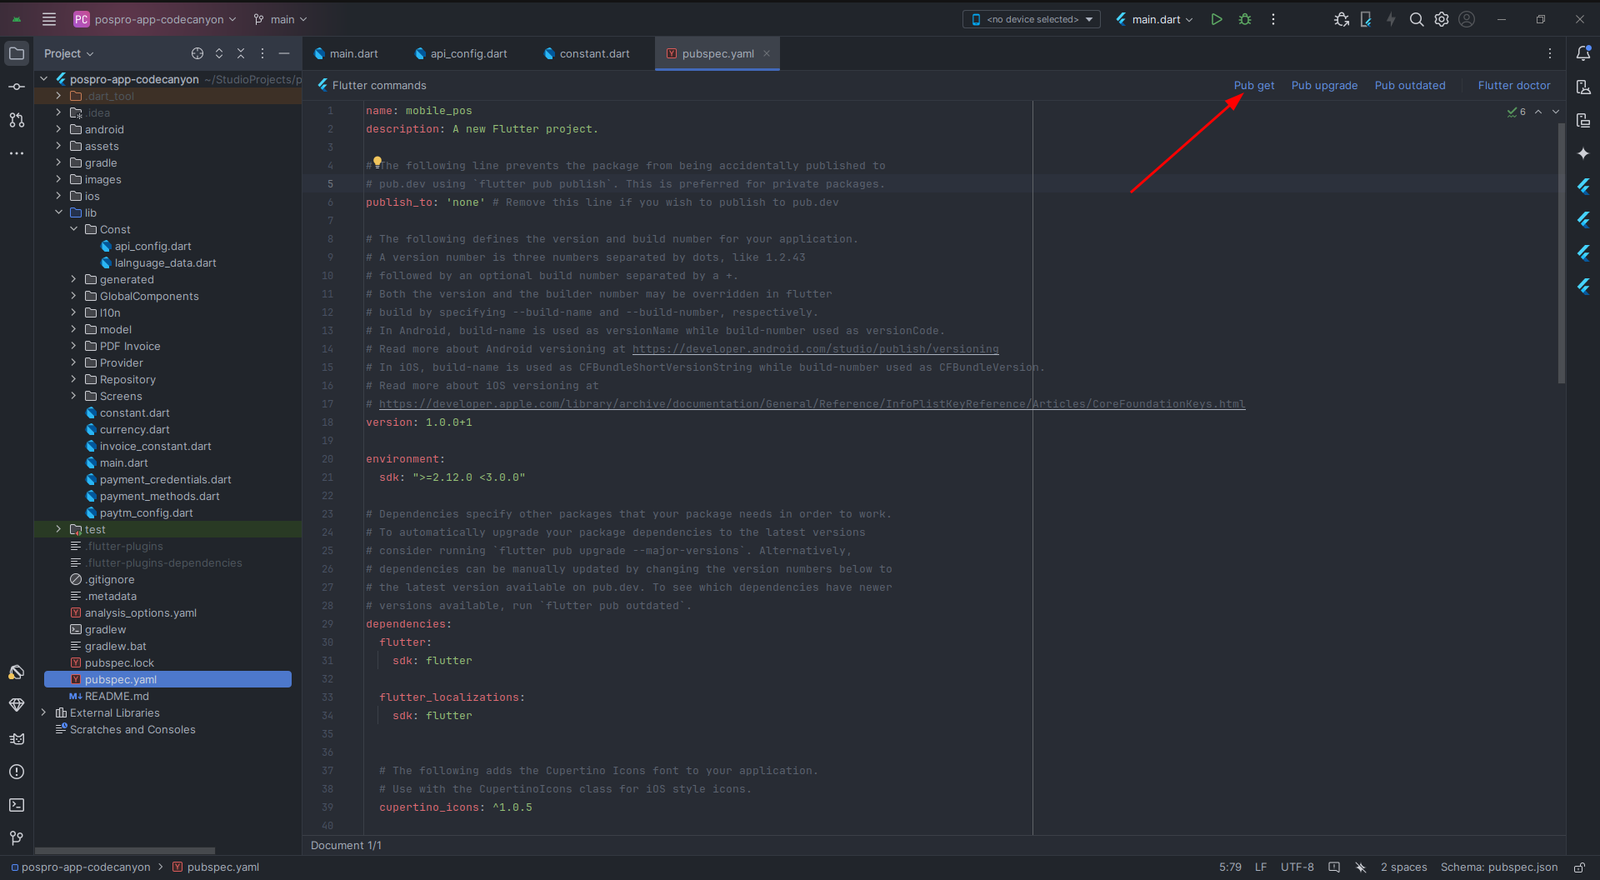Click the Flutter doctor link

click(1513, 85)
